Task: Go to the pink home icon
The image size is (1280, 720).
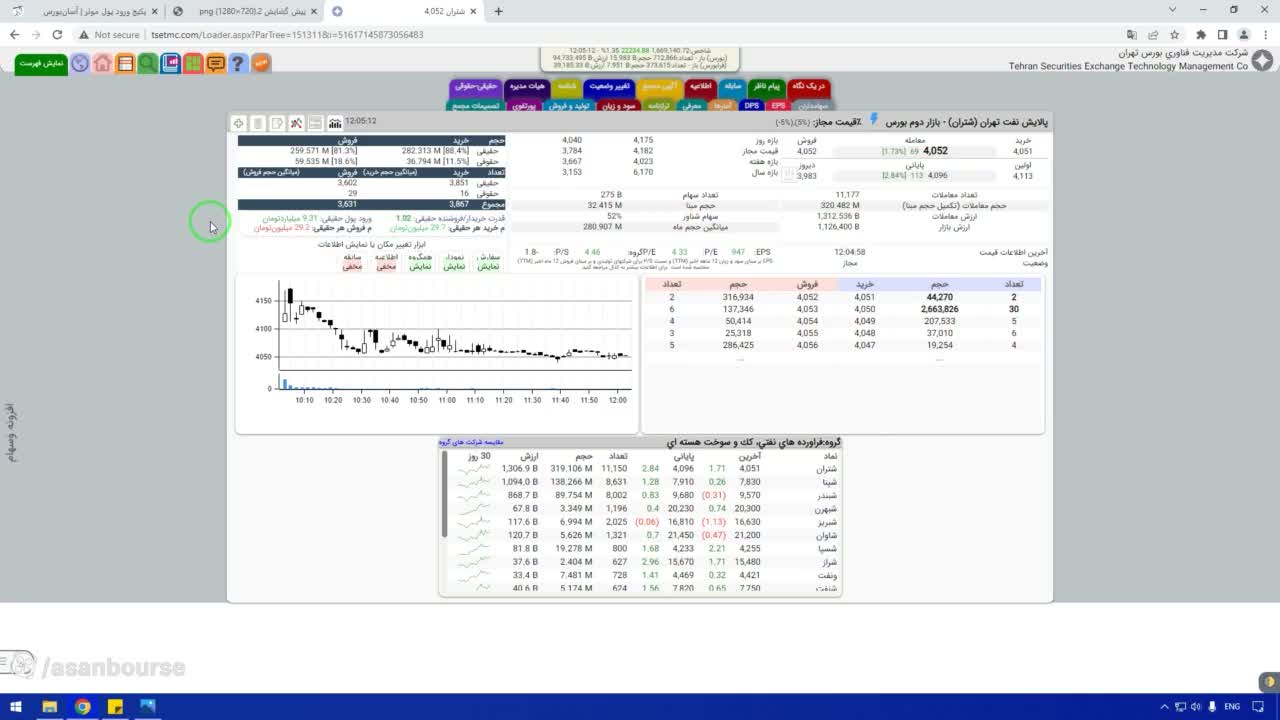Action: point(102,64)
